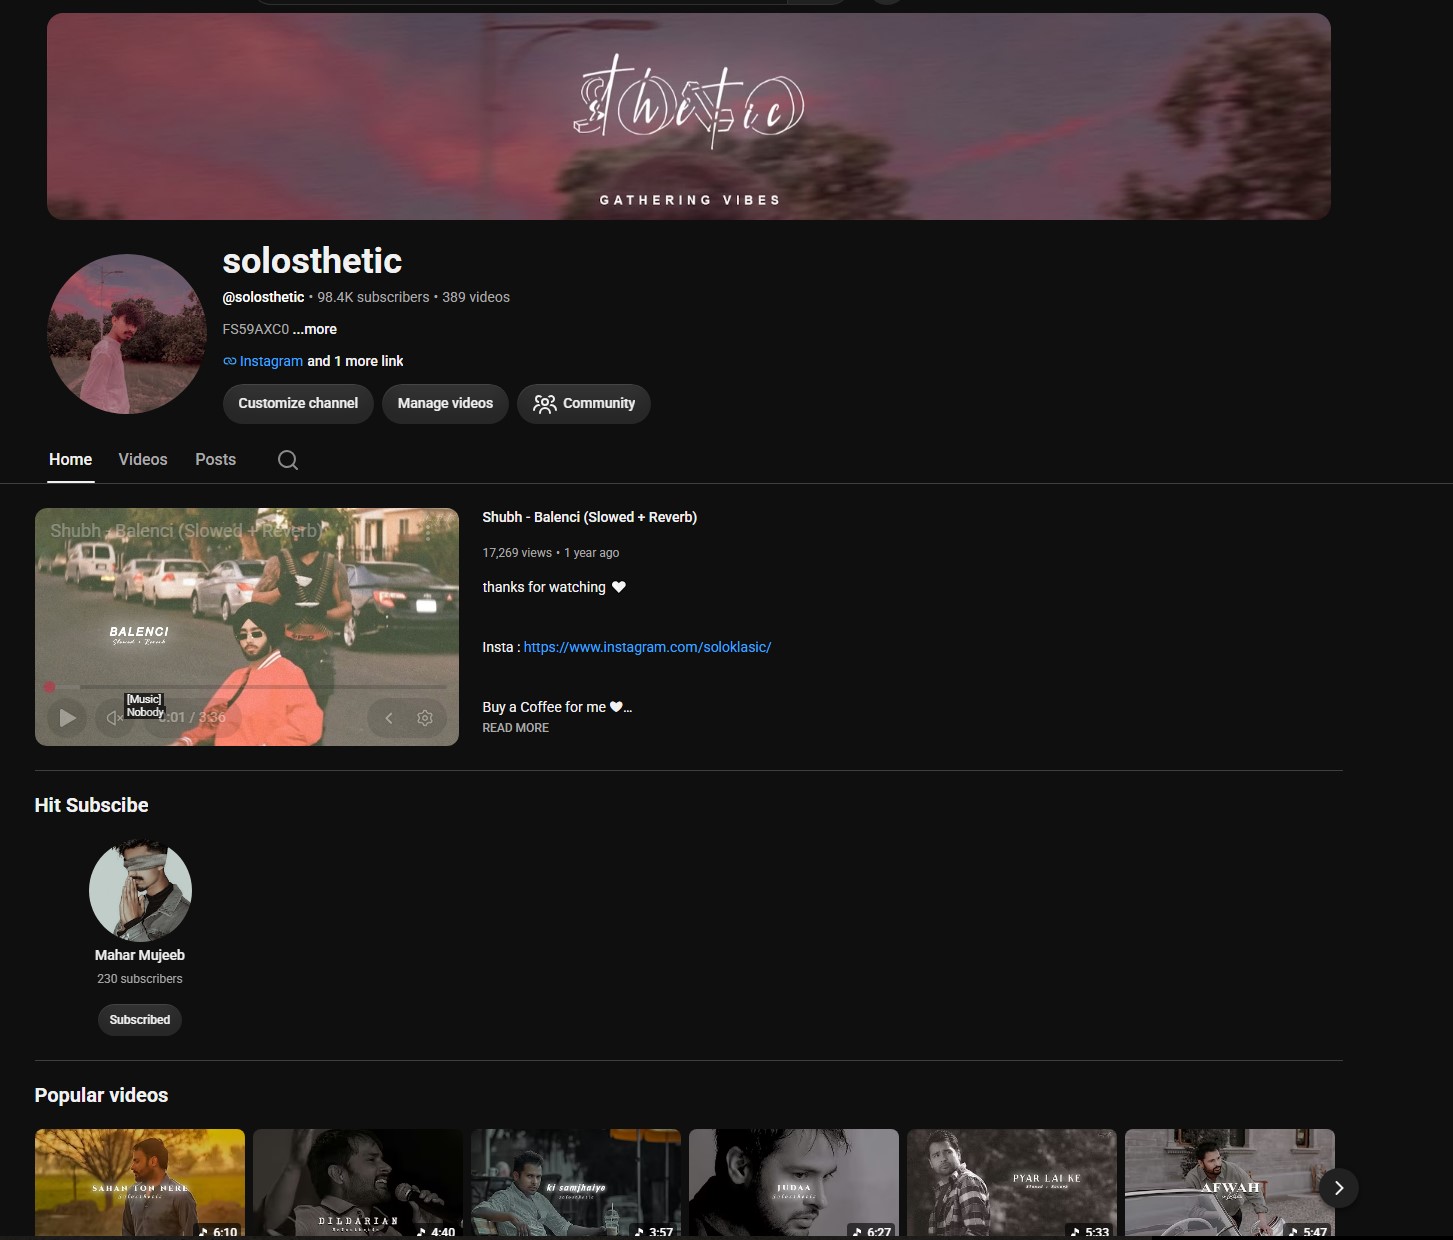
Task: Open the channel search magnifier icon
Action: click(288, 460)
